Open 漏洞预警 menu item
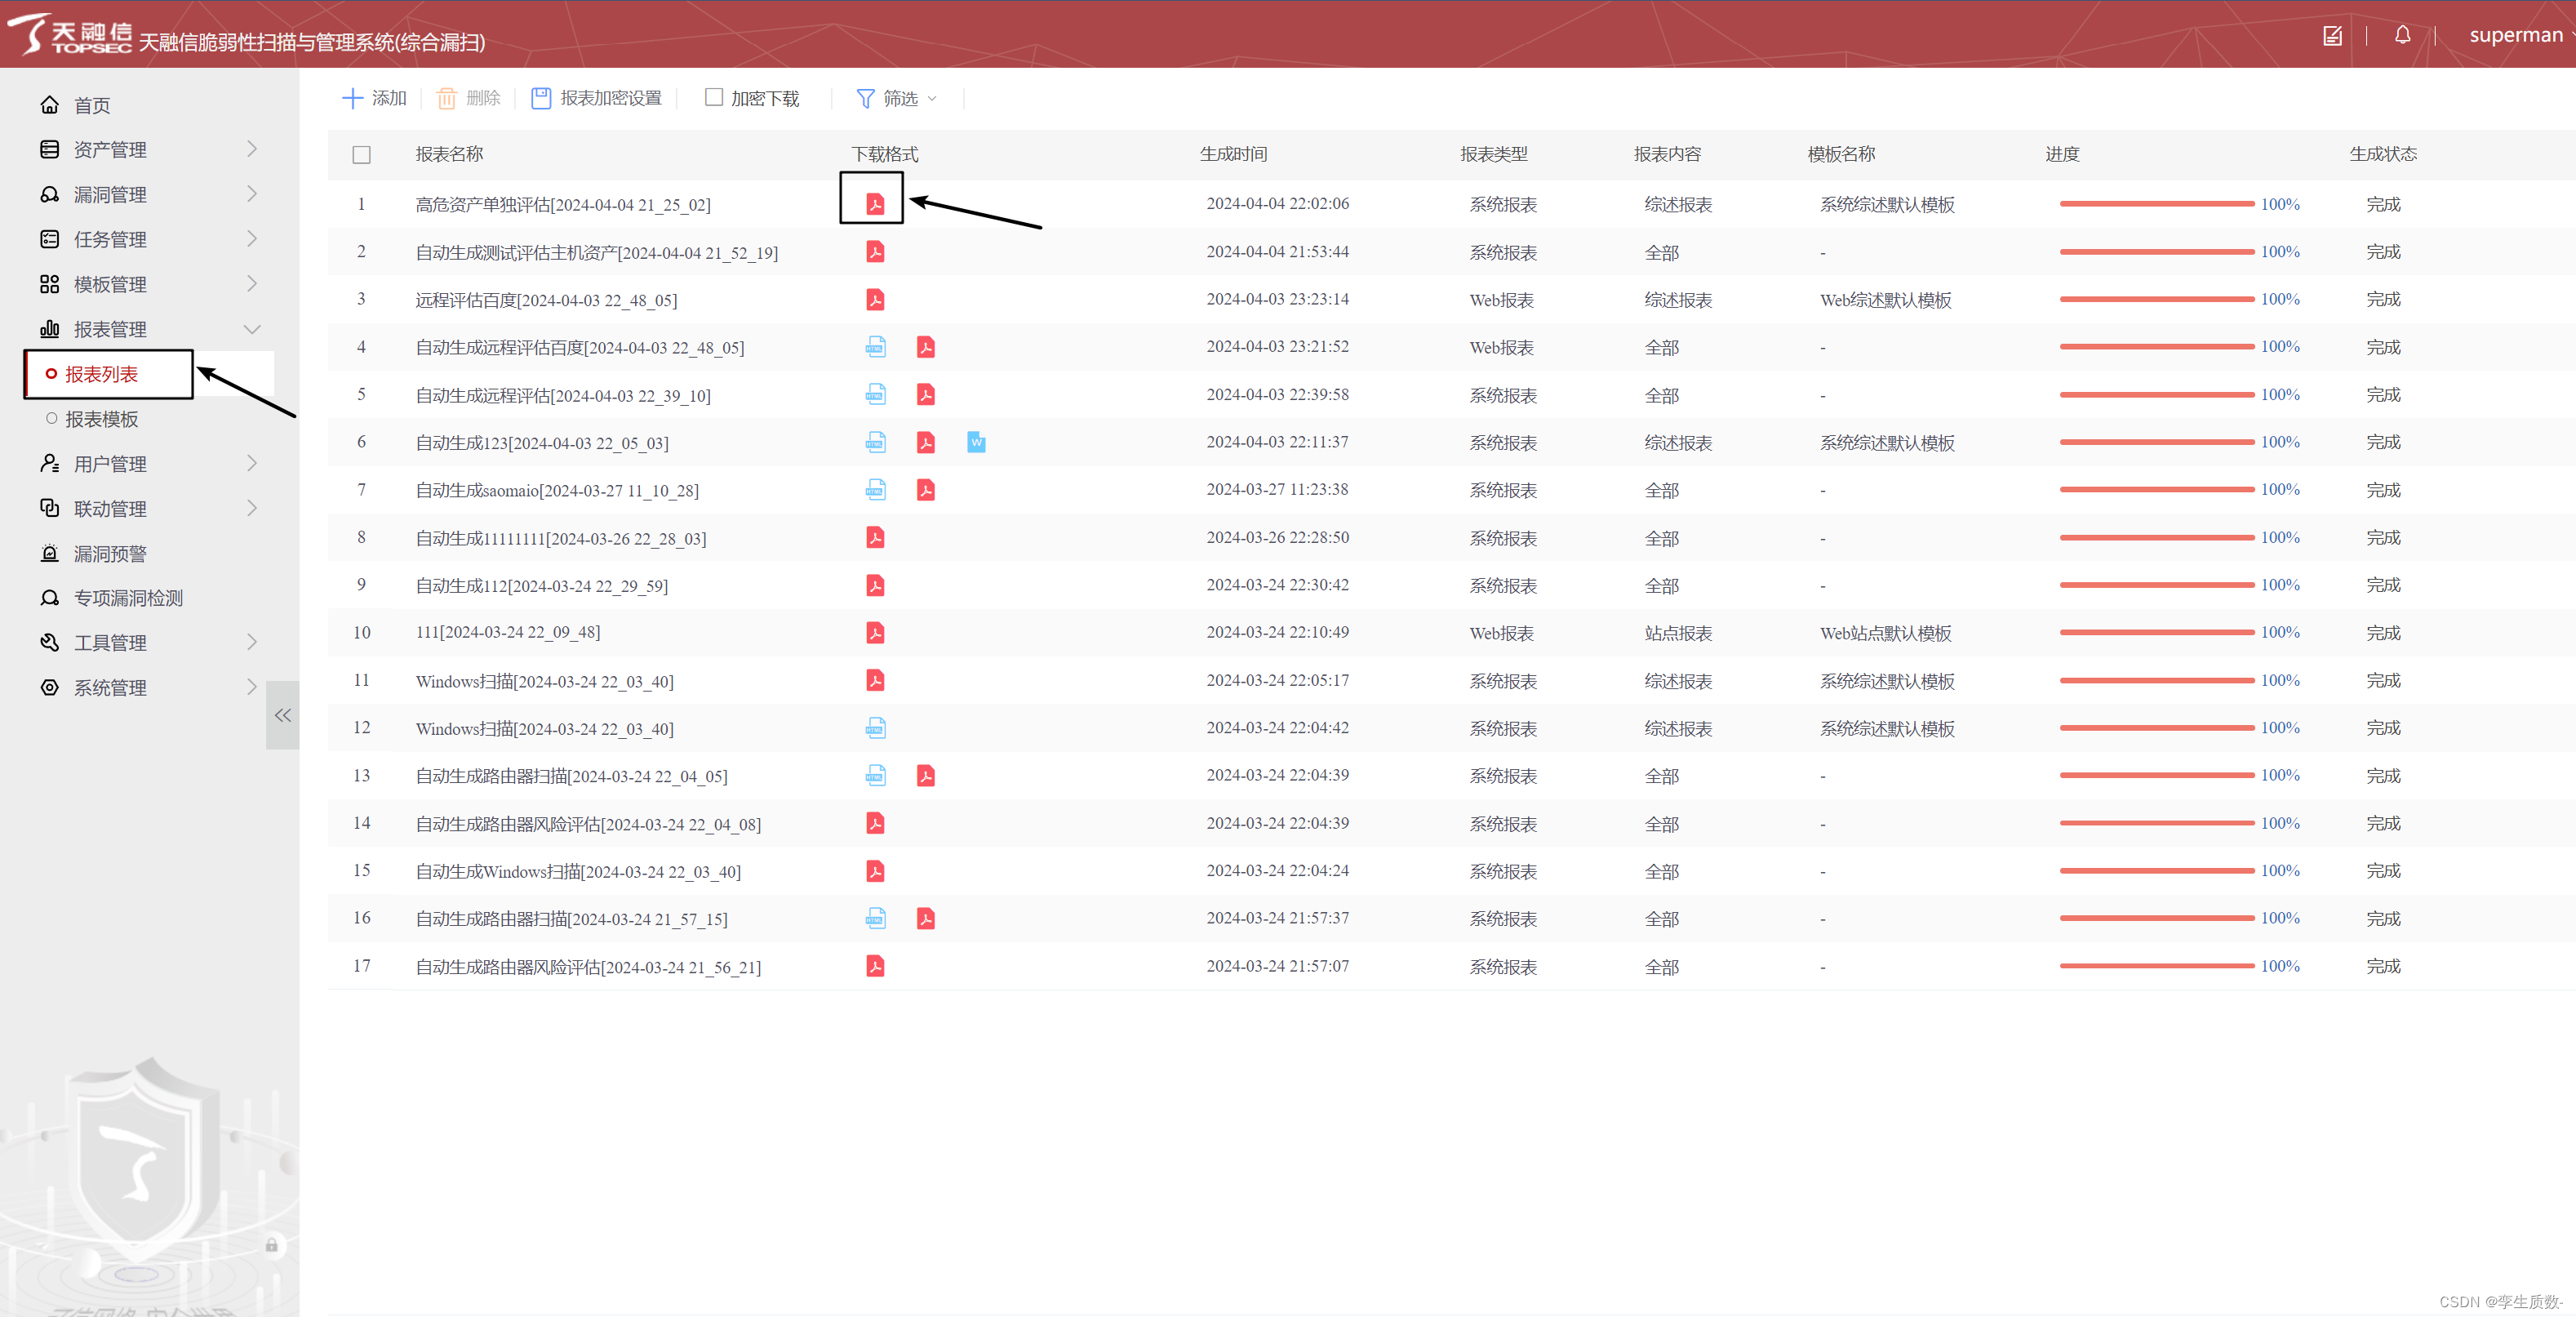2576x1317 pixels. pyautogui.click(x=110, y=553)
